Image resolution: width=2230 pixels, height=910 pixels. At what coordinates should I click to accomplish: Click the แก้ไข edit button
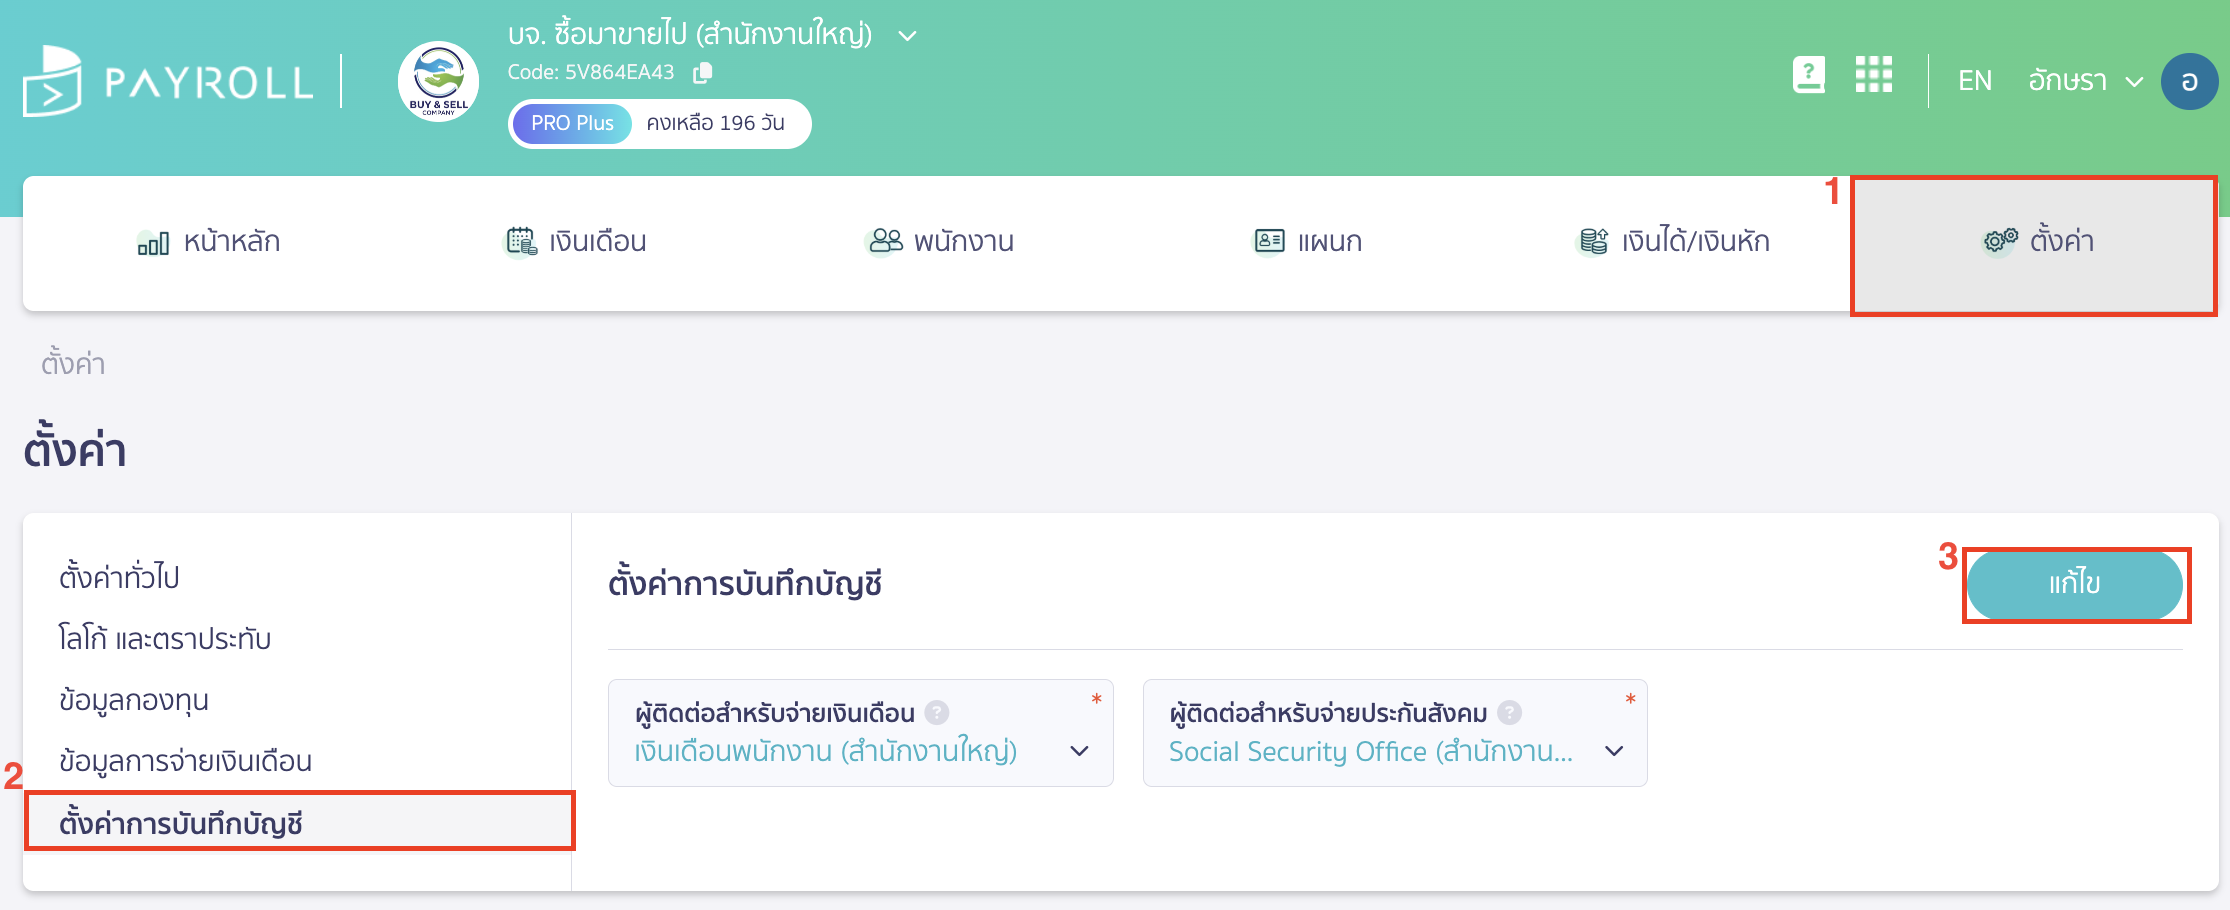[2076, 585]
